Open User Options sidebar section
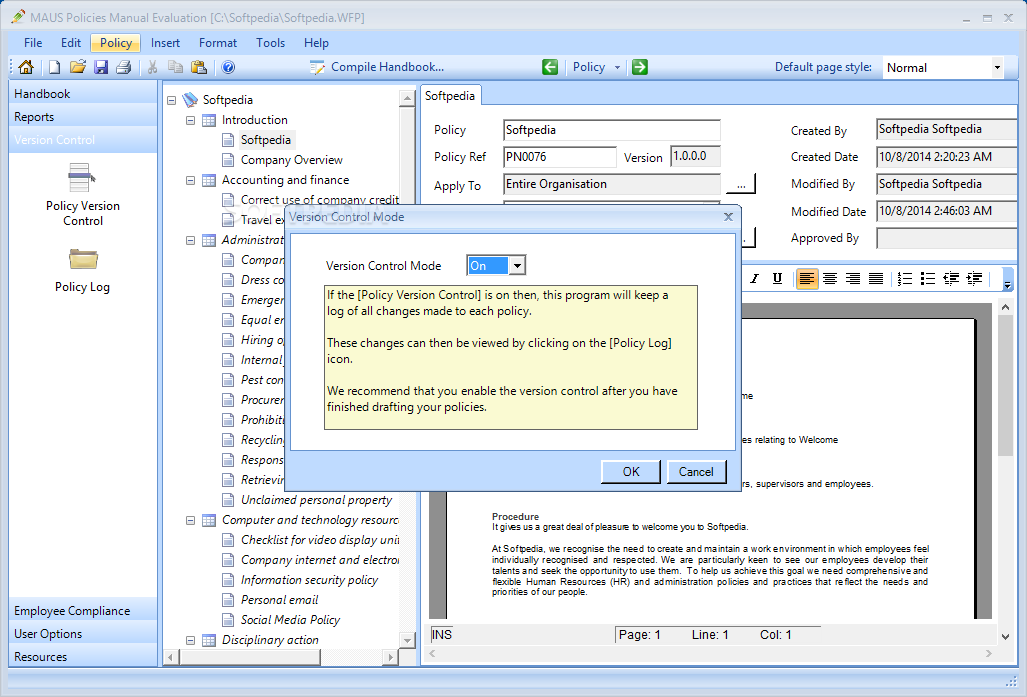This screenshot has width=1027, height=697. [83, 633]
